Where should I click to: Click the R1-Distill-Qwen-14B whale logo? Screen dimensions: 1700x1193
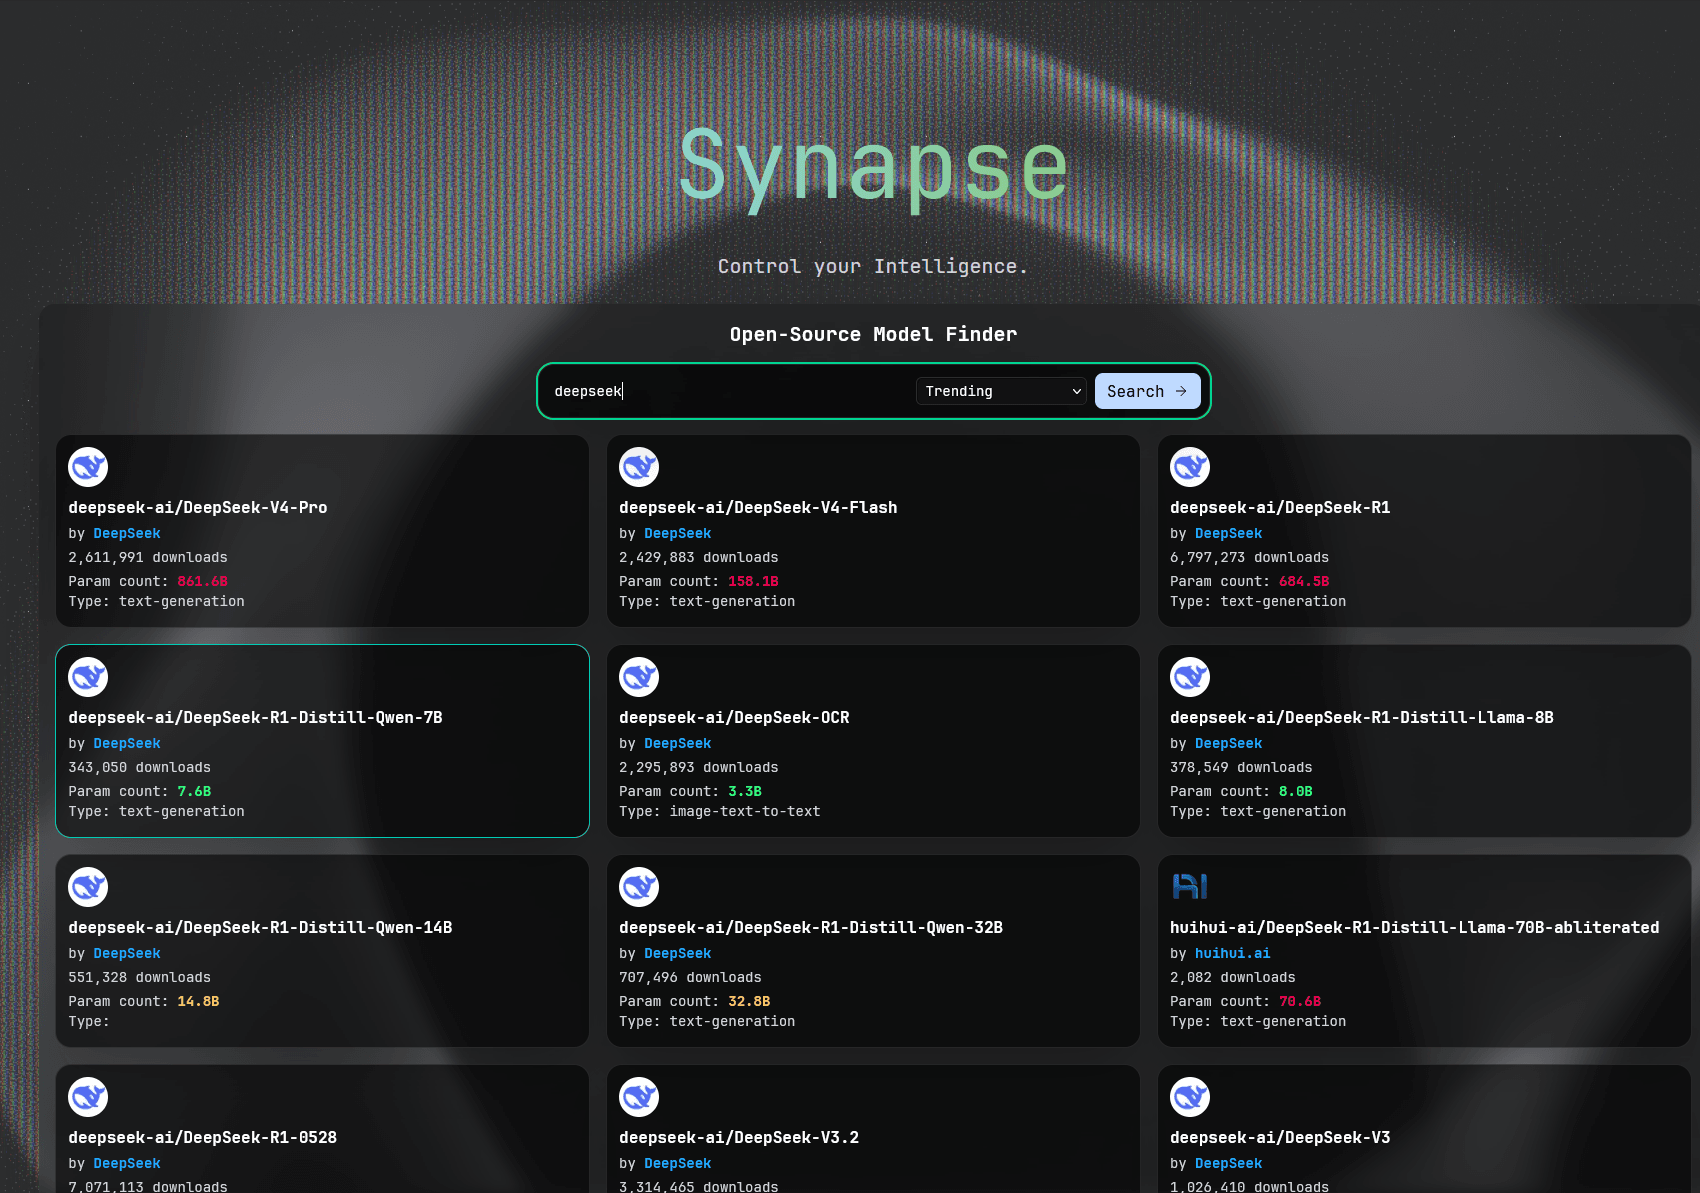pyautogui.click(x=88, y=887)
